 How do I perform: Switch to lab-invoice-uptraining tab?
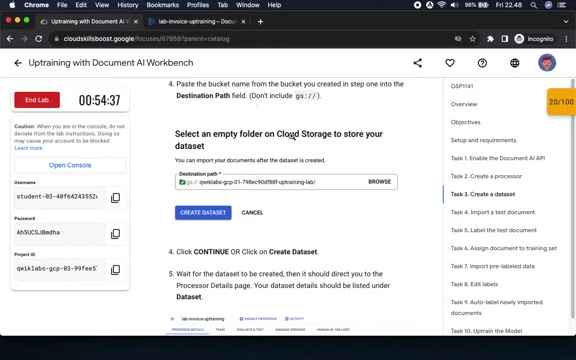click(197, 21)
